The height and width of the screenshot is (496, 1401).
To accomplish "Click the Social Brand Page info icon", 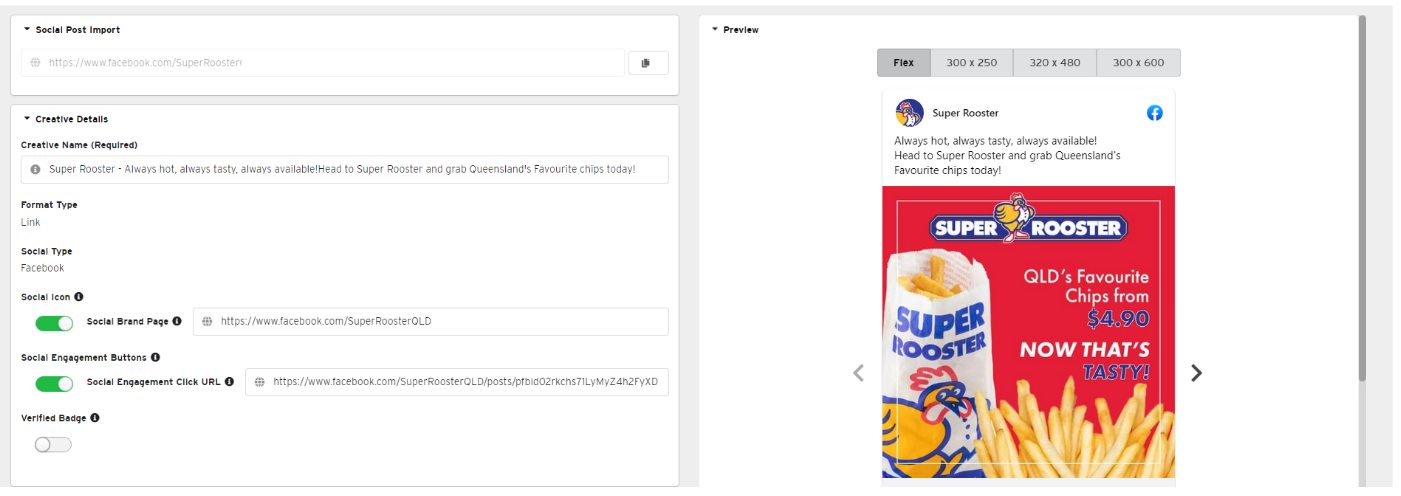I will [177, 321].
